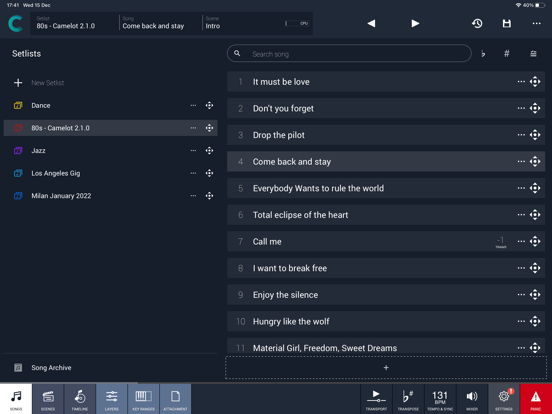Select song Don't you forget
552x414 pixels.
[x=386, y=108]
